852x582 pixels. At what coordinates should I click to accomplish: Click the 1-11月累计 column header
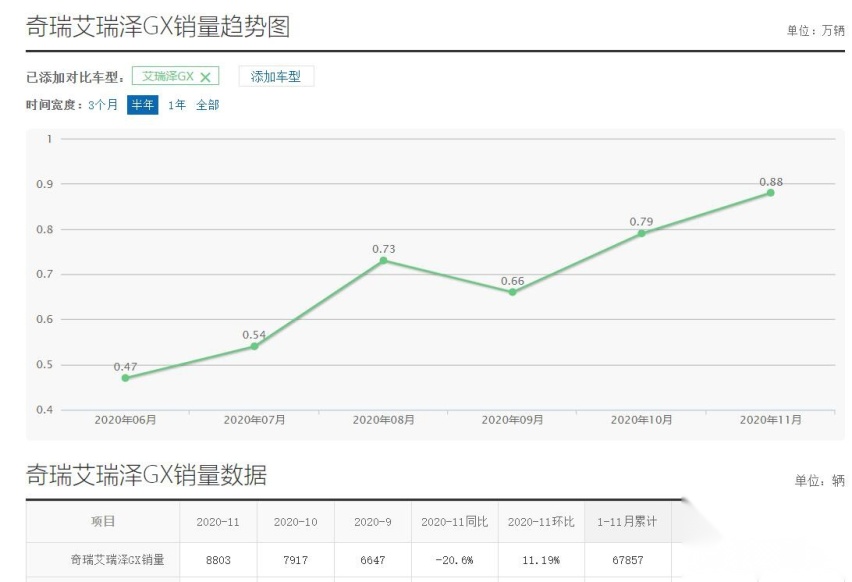pyautogui.click(x=628, y=522)
